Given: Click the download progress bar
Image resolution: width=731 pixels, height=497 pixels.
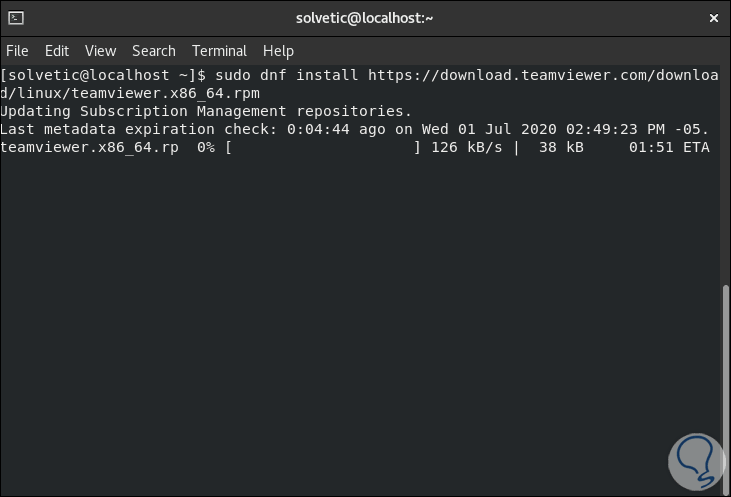Looking at the screenshot, I should tap(322, 148).
